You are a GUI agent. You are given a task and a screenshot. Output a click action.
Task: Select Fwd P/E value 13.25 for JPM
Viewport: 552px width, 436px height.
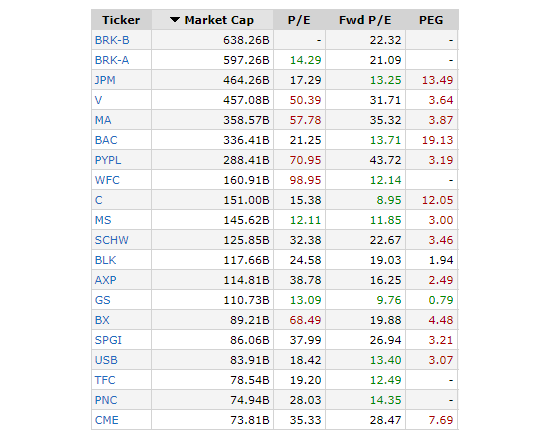click(x=385, y=80)
